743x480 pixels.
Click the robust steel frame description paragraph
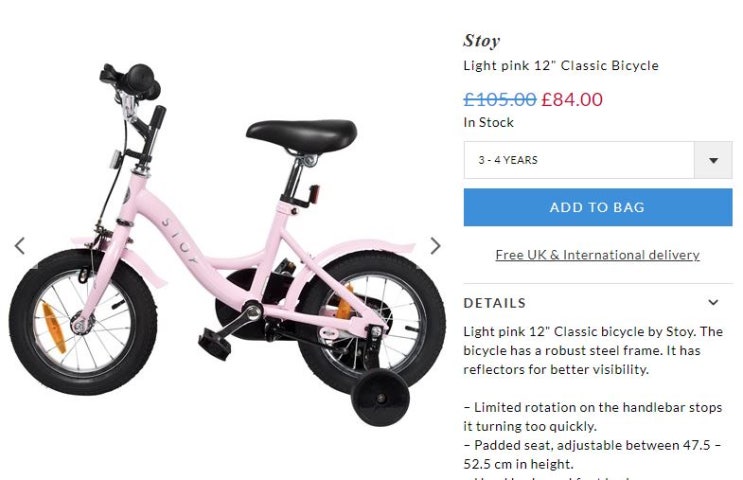point(592,350)
